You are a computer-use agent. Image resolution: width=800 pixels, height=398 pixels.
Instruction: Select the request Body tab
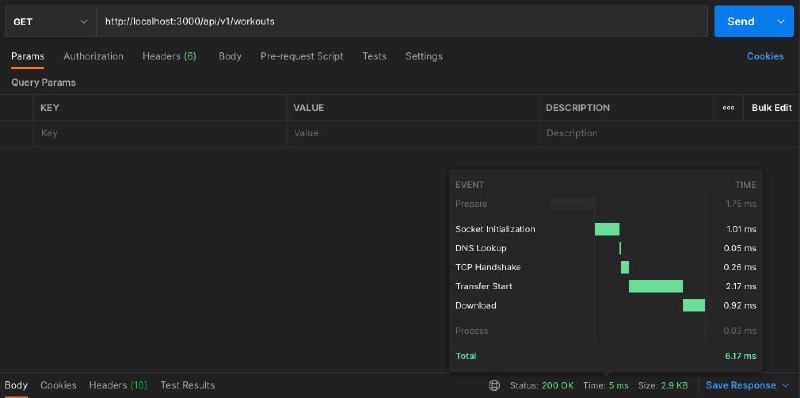tap(230, 56)
